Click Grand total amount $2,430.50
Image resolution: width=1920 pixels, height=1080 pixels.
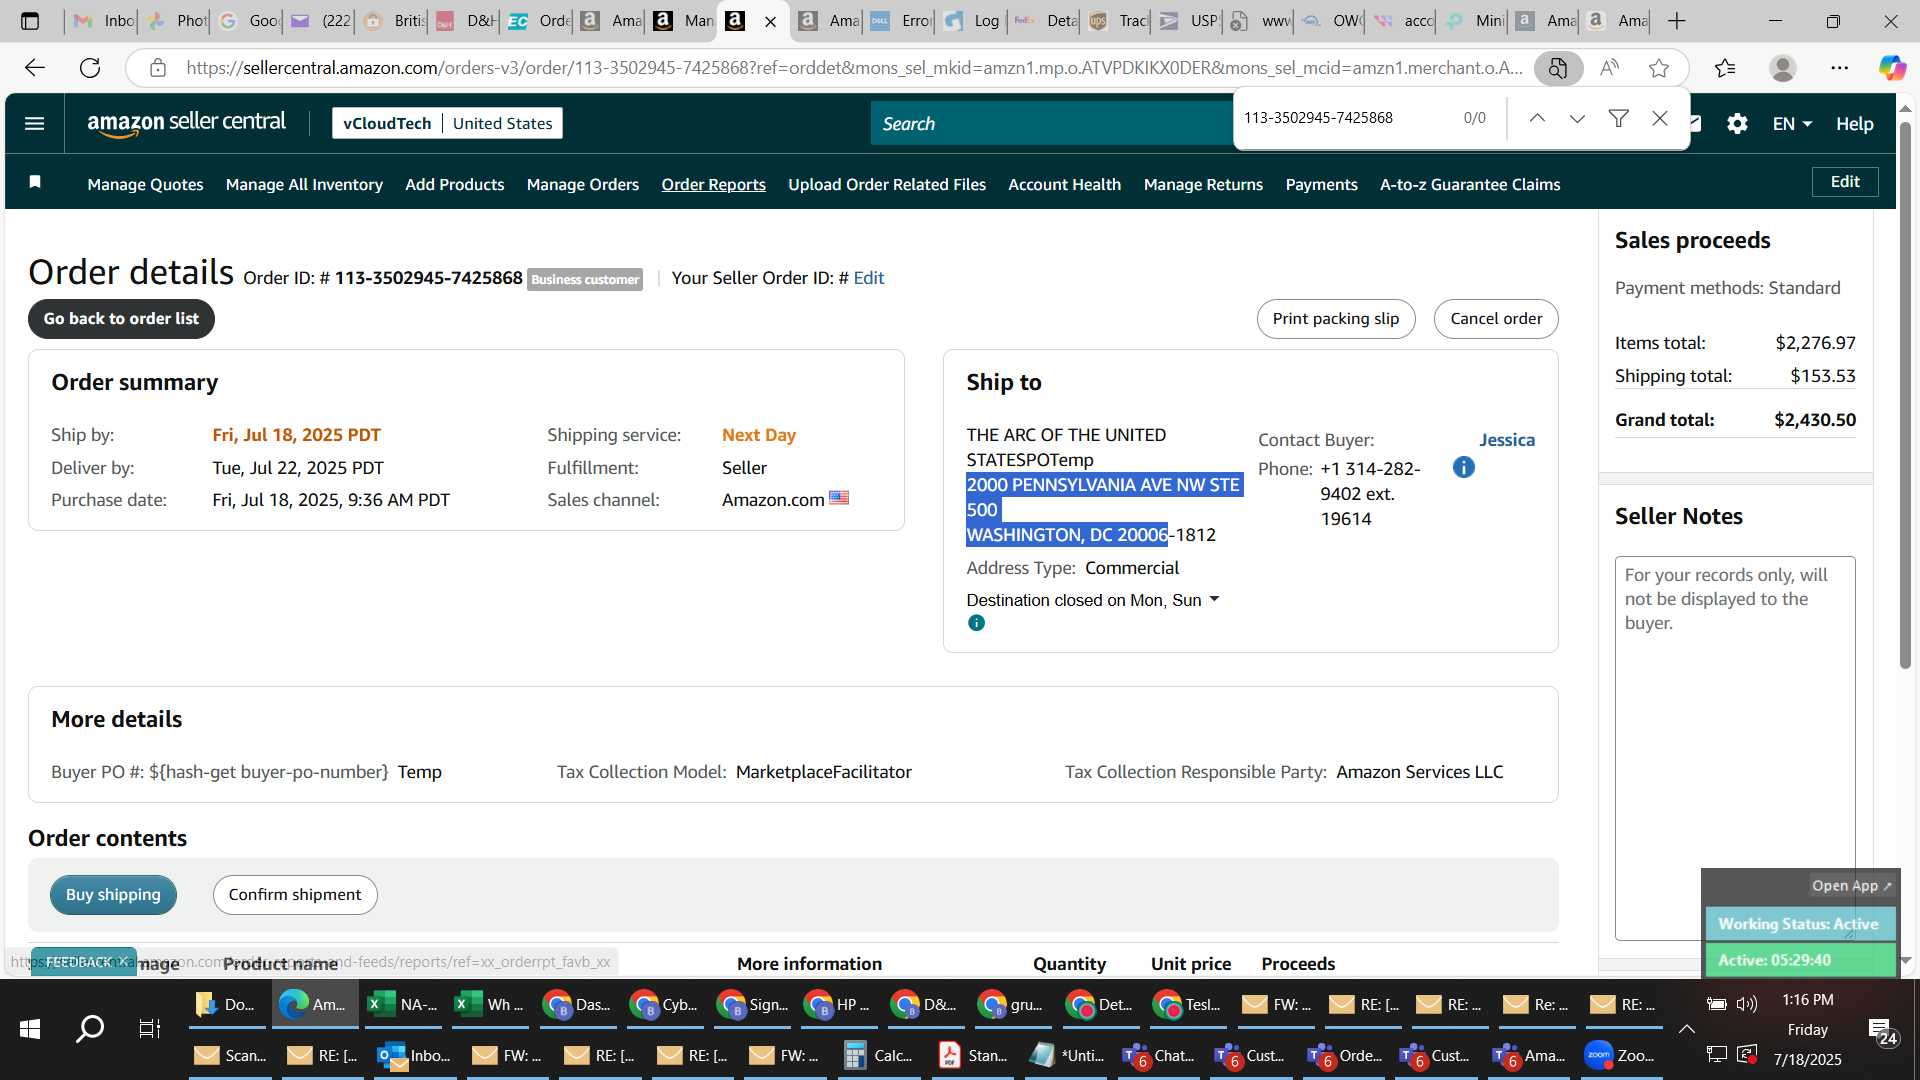coord(1814,420)
